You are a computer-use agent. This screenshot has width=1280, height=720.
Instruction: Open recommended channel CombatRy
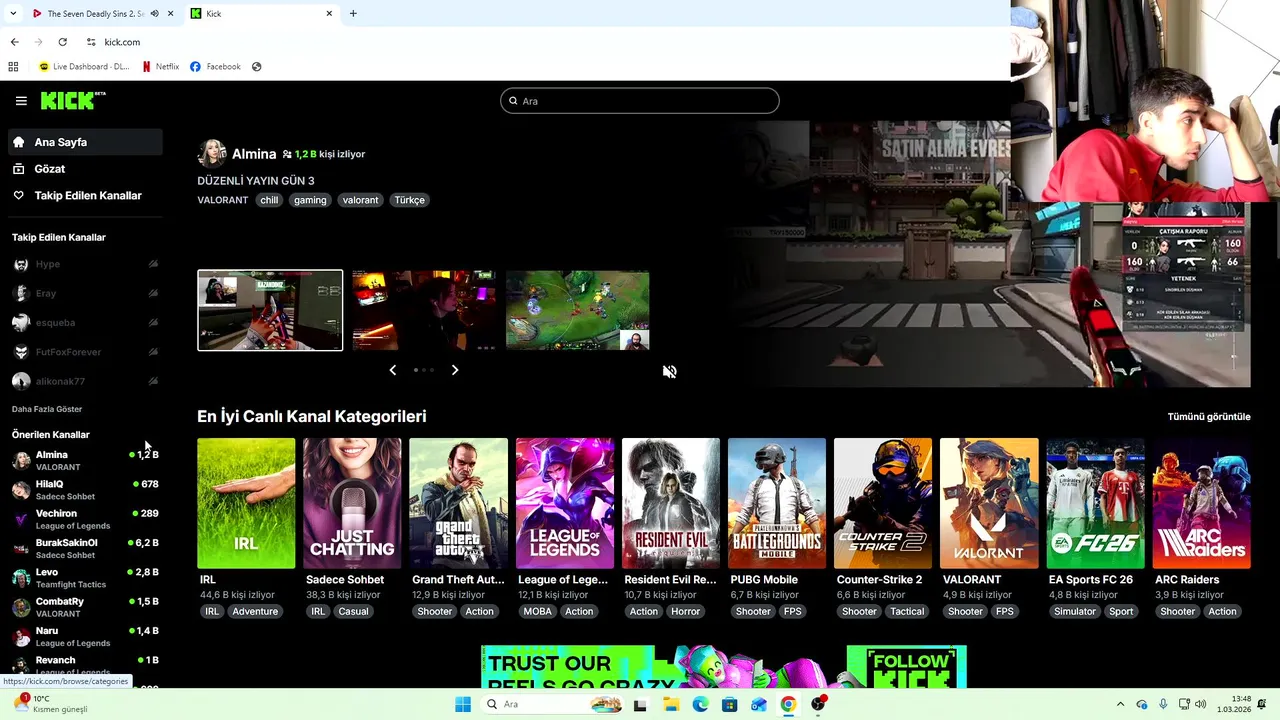click(85, 607)
